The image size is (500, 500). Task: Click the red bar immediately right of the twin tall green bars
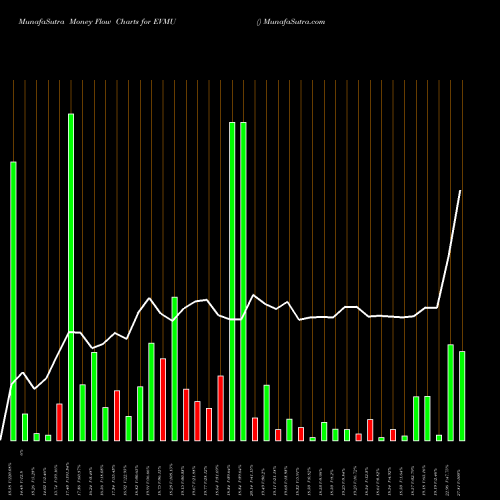pos(255,429)
